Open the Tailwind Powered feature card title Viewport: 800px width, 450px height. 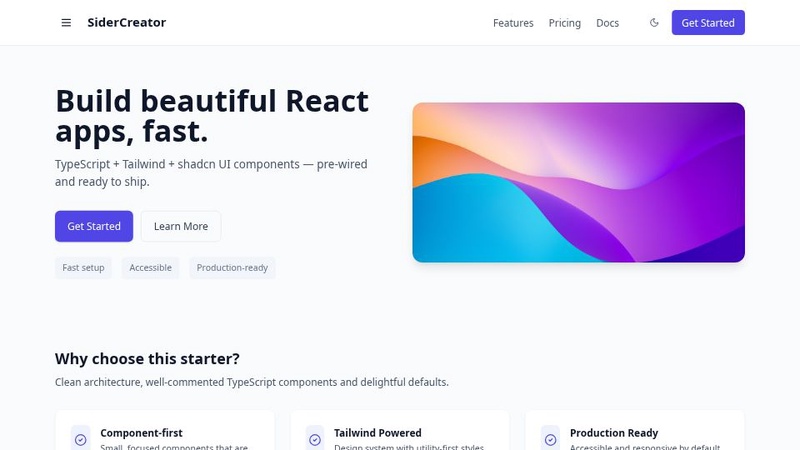[x=378, y=433]
